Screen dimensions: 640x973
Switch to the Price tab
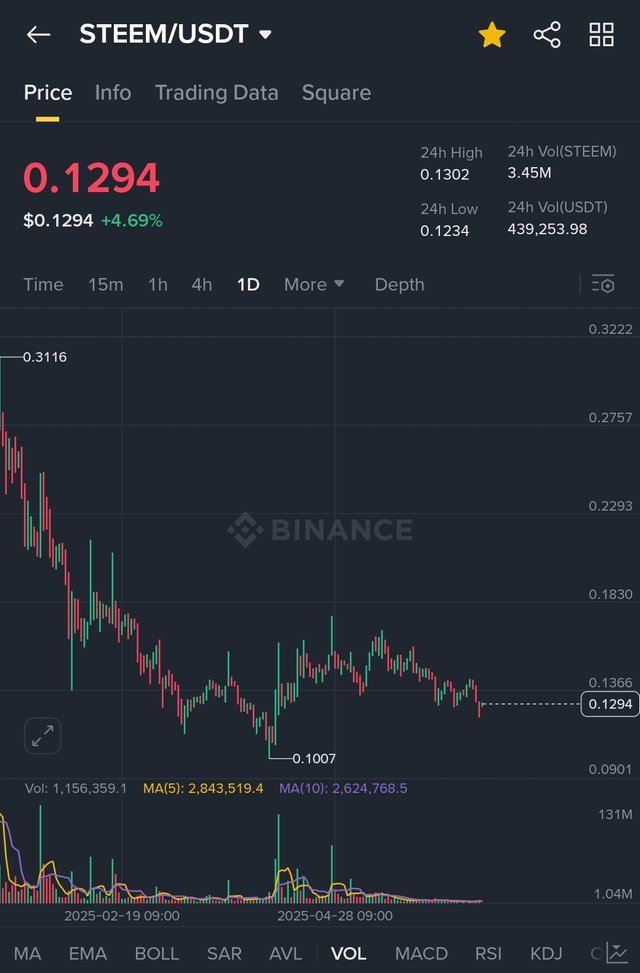48,93
